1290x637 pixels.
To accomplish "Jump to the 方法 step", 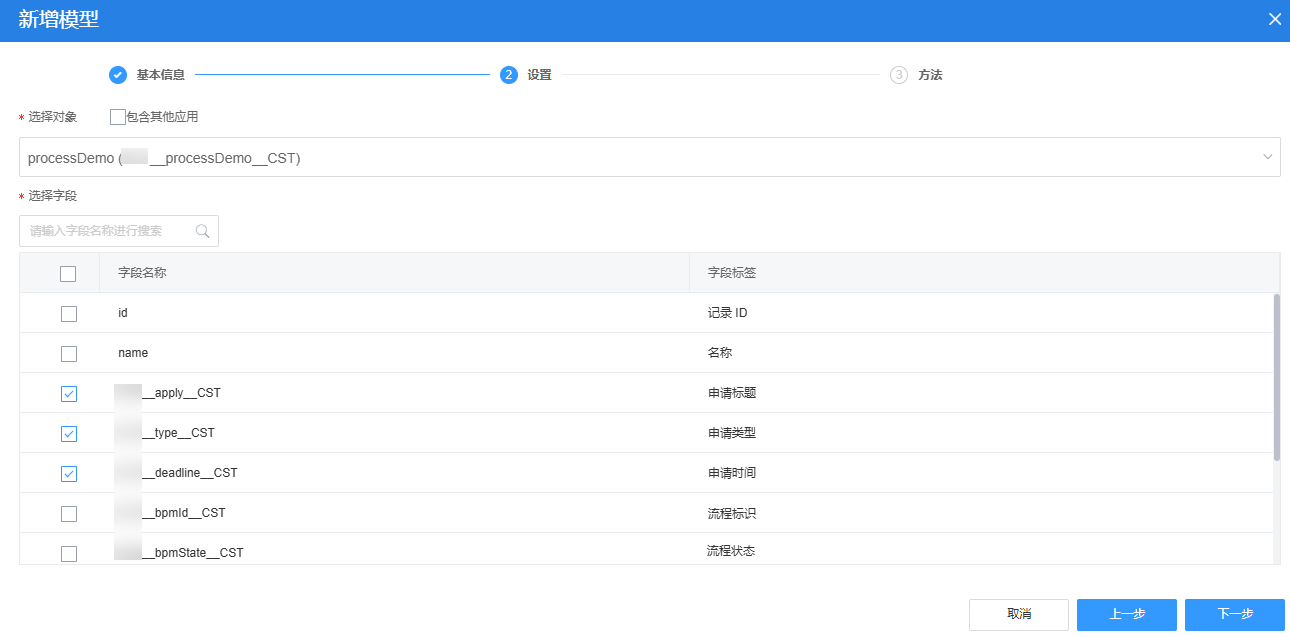I will click(930, 75).
